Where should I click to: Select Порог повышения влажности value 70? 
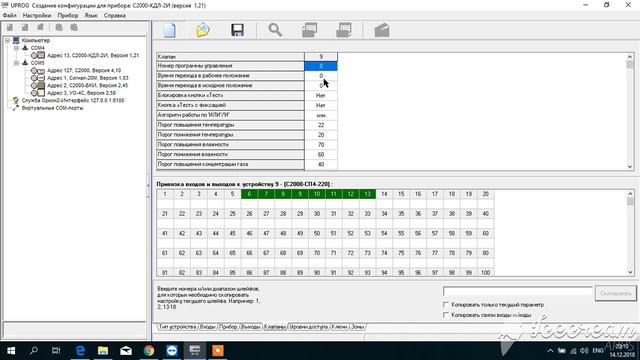(x=321, y=144)
